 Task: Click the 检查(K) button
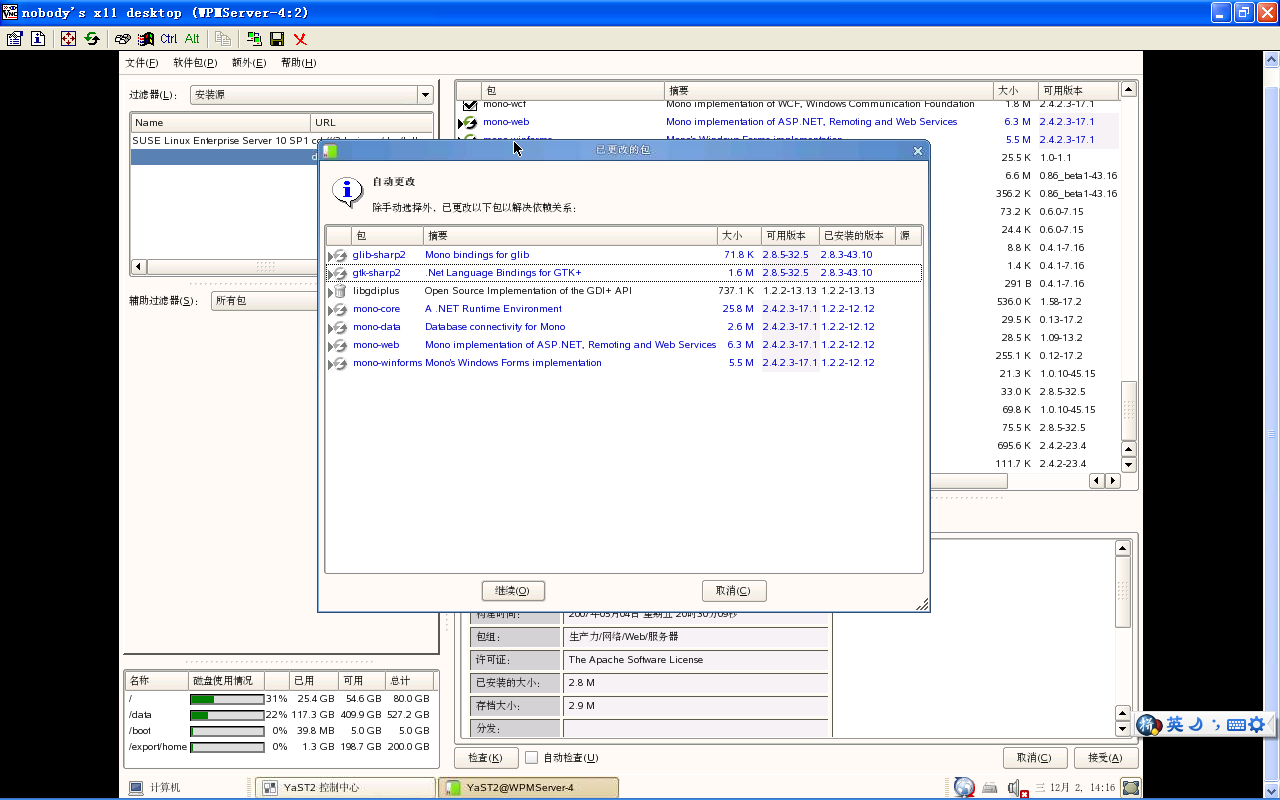coord(486,758)
